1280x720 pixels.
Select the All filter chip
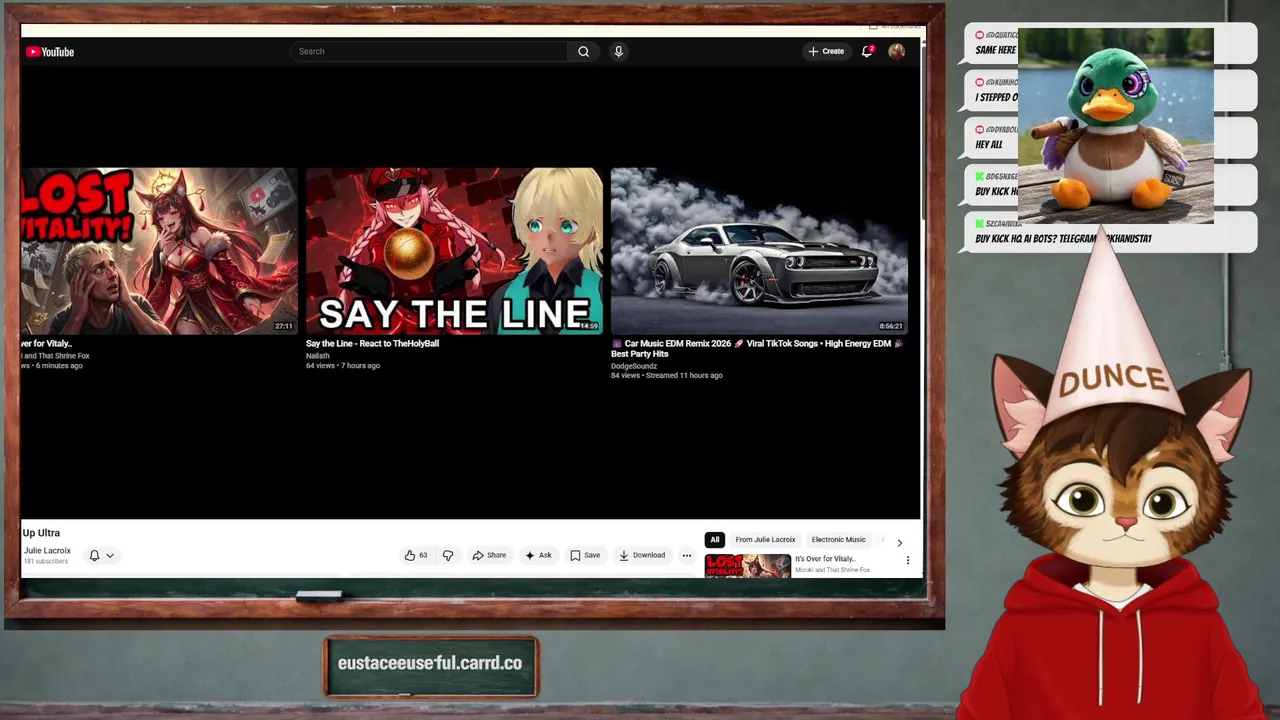coord(715,540)
